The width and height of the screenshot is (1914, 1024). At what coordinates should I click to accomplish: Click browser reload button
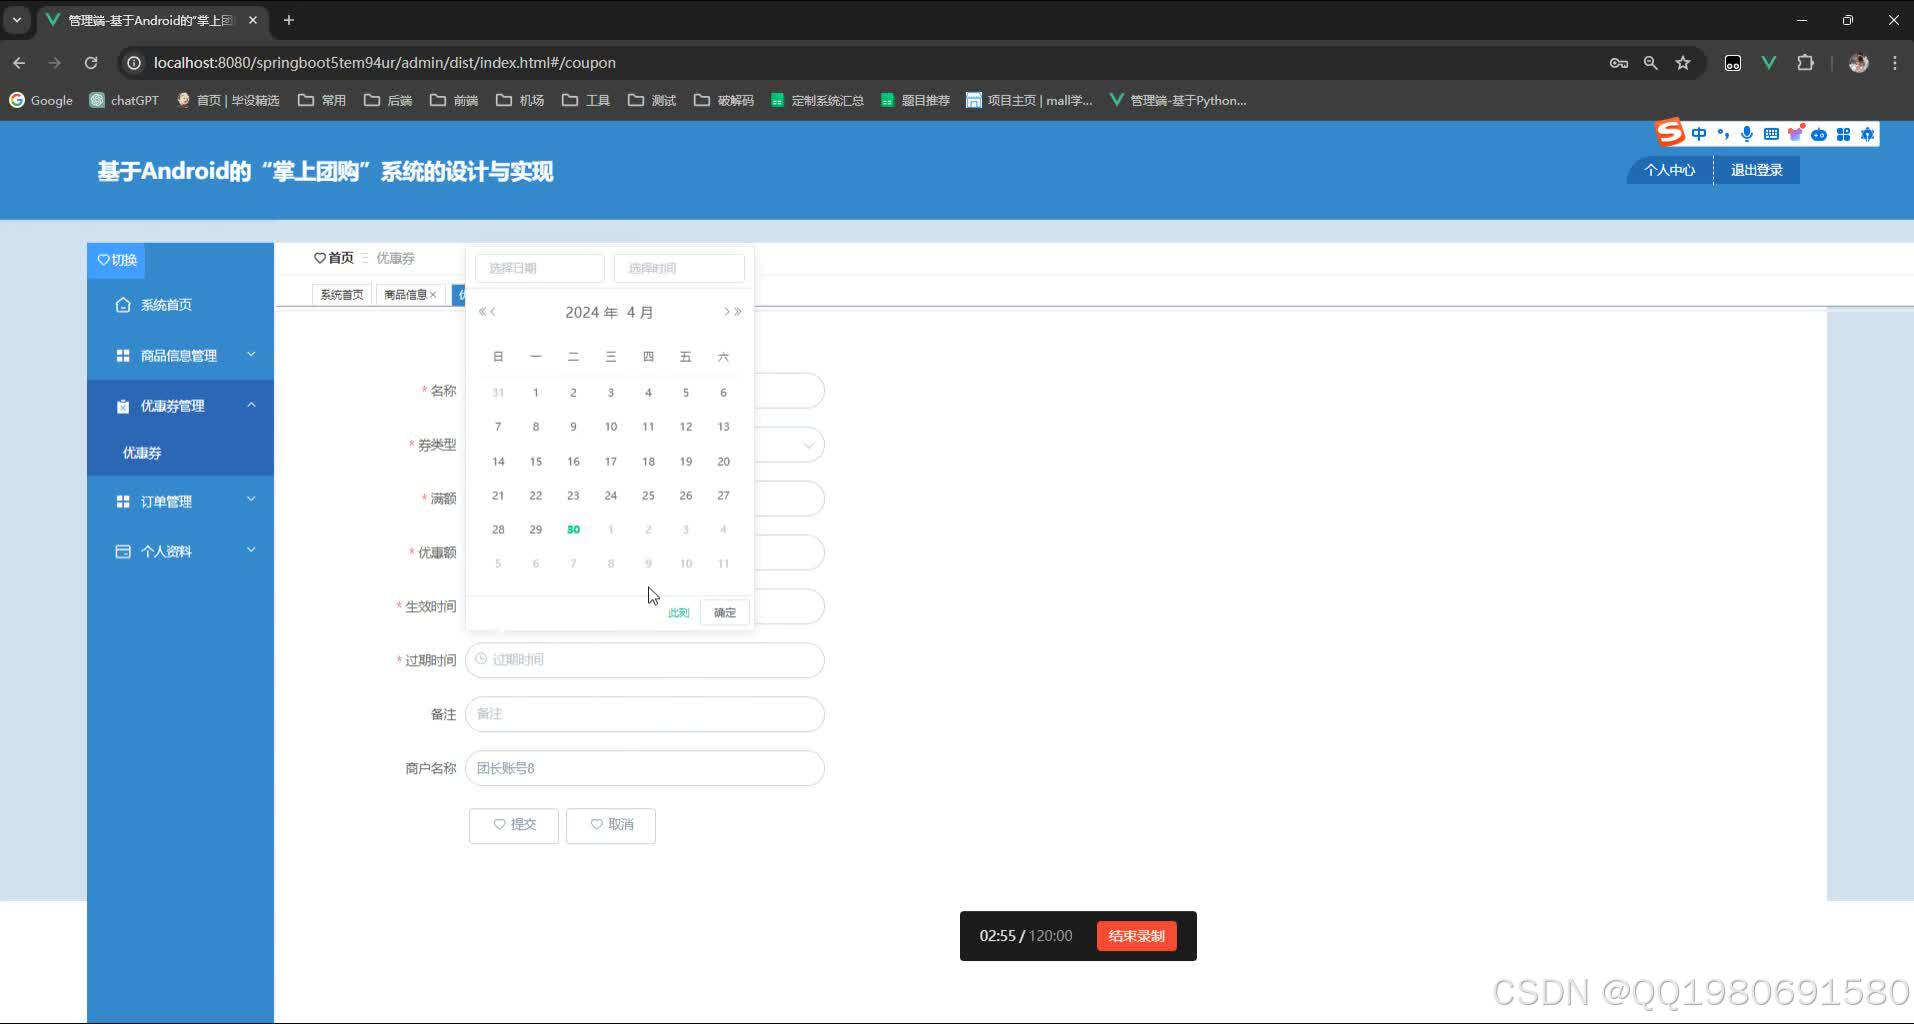tap(91, 63)
